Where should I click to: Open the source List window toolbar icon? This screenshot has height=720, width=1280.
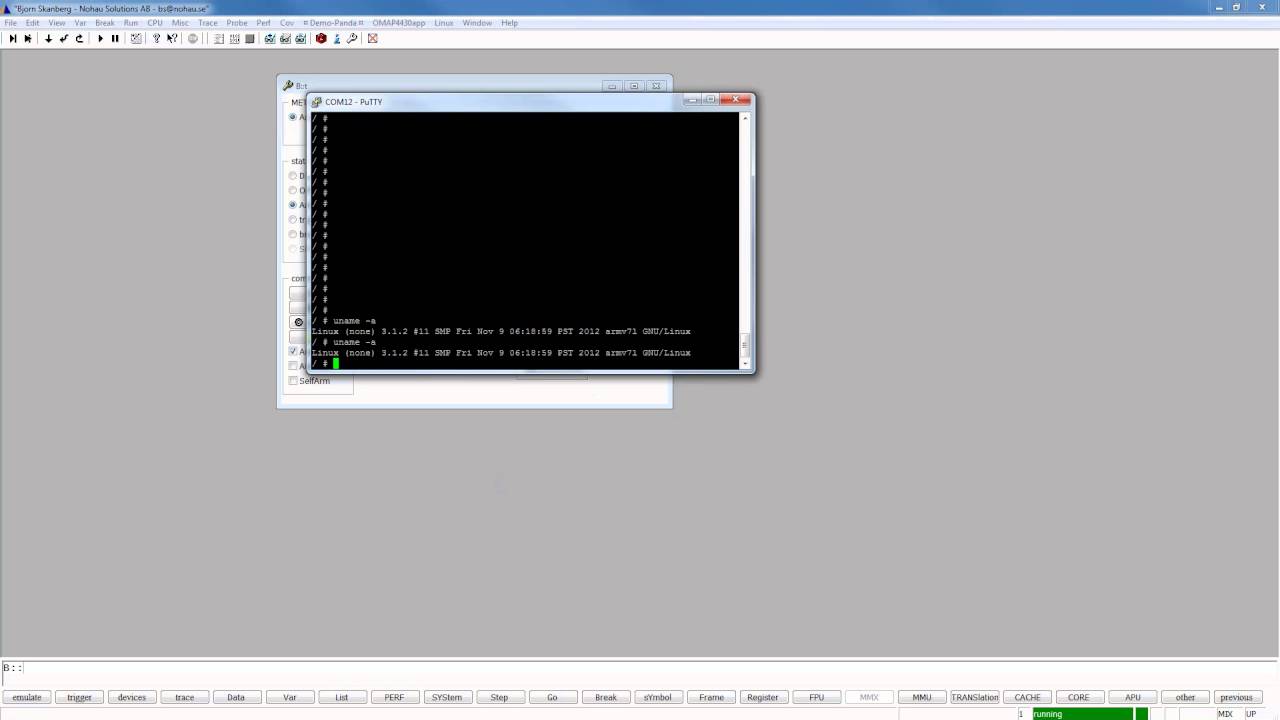tap(219, 38)
